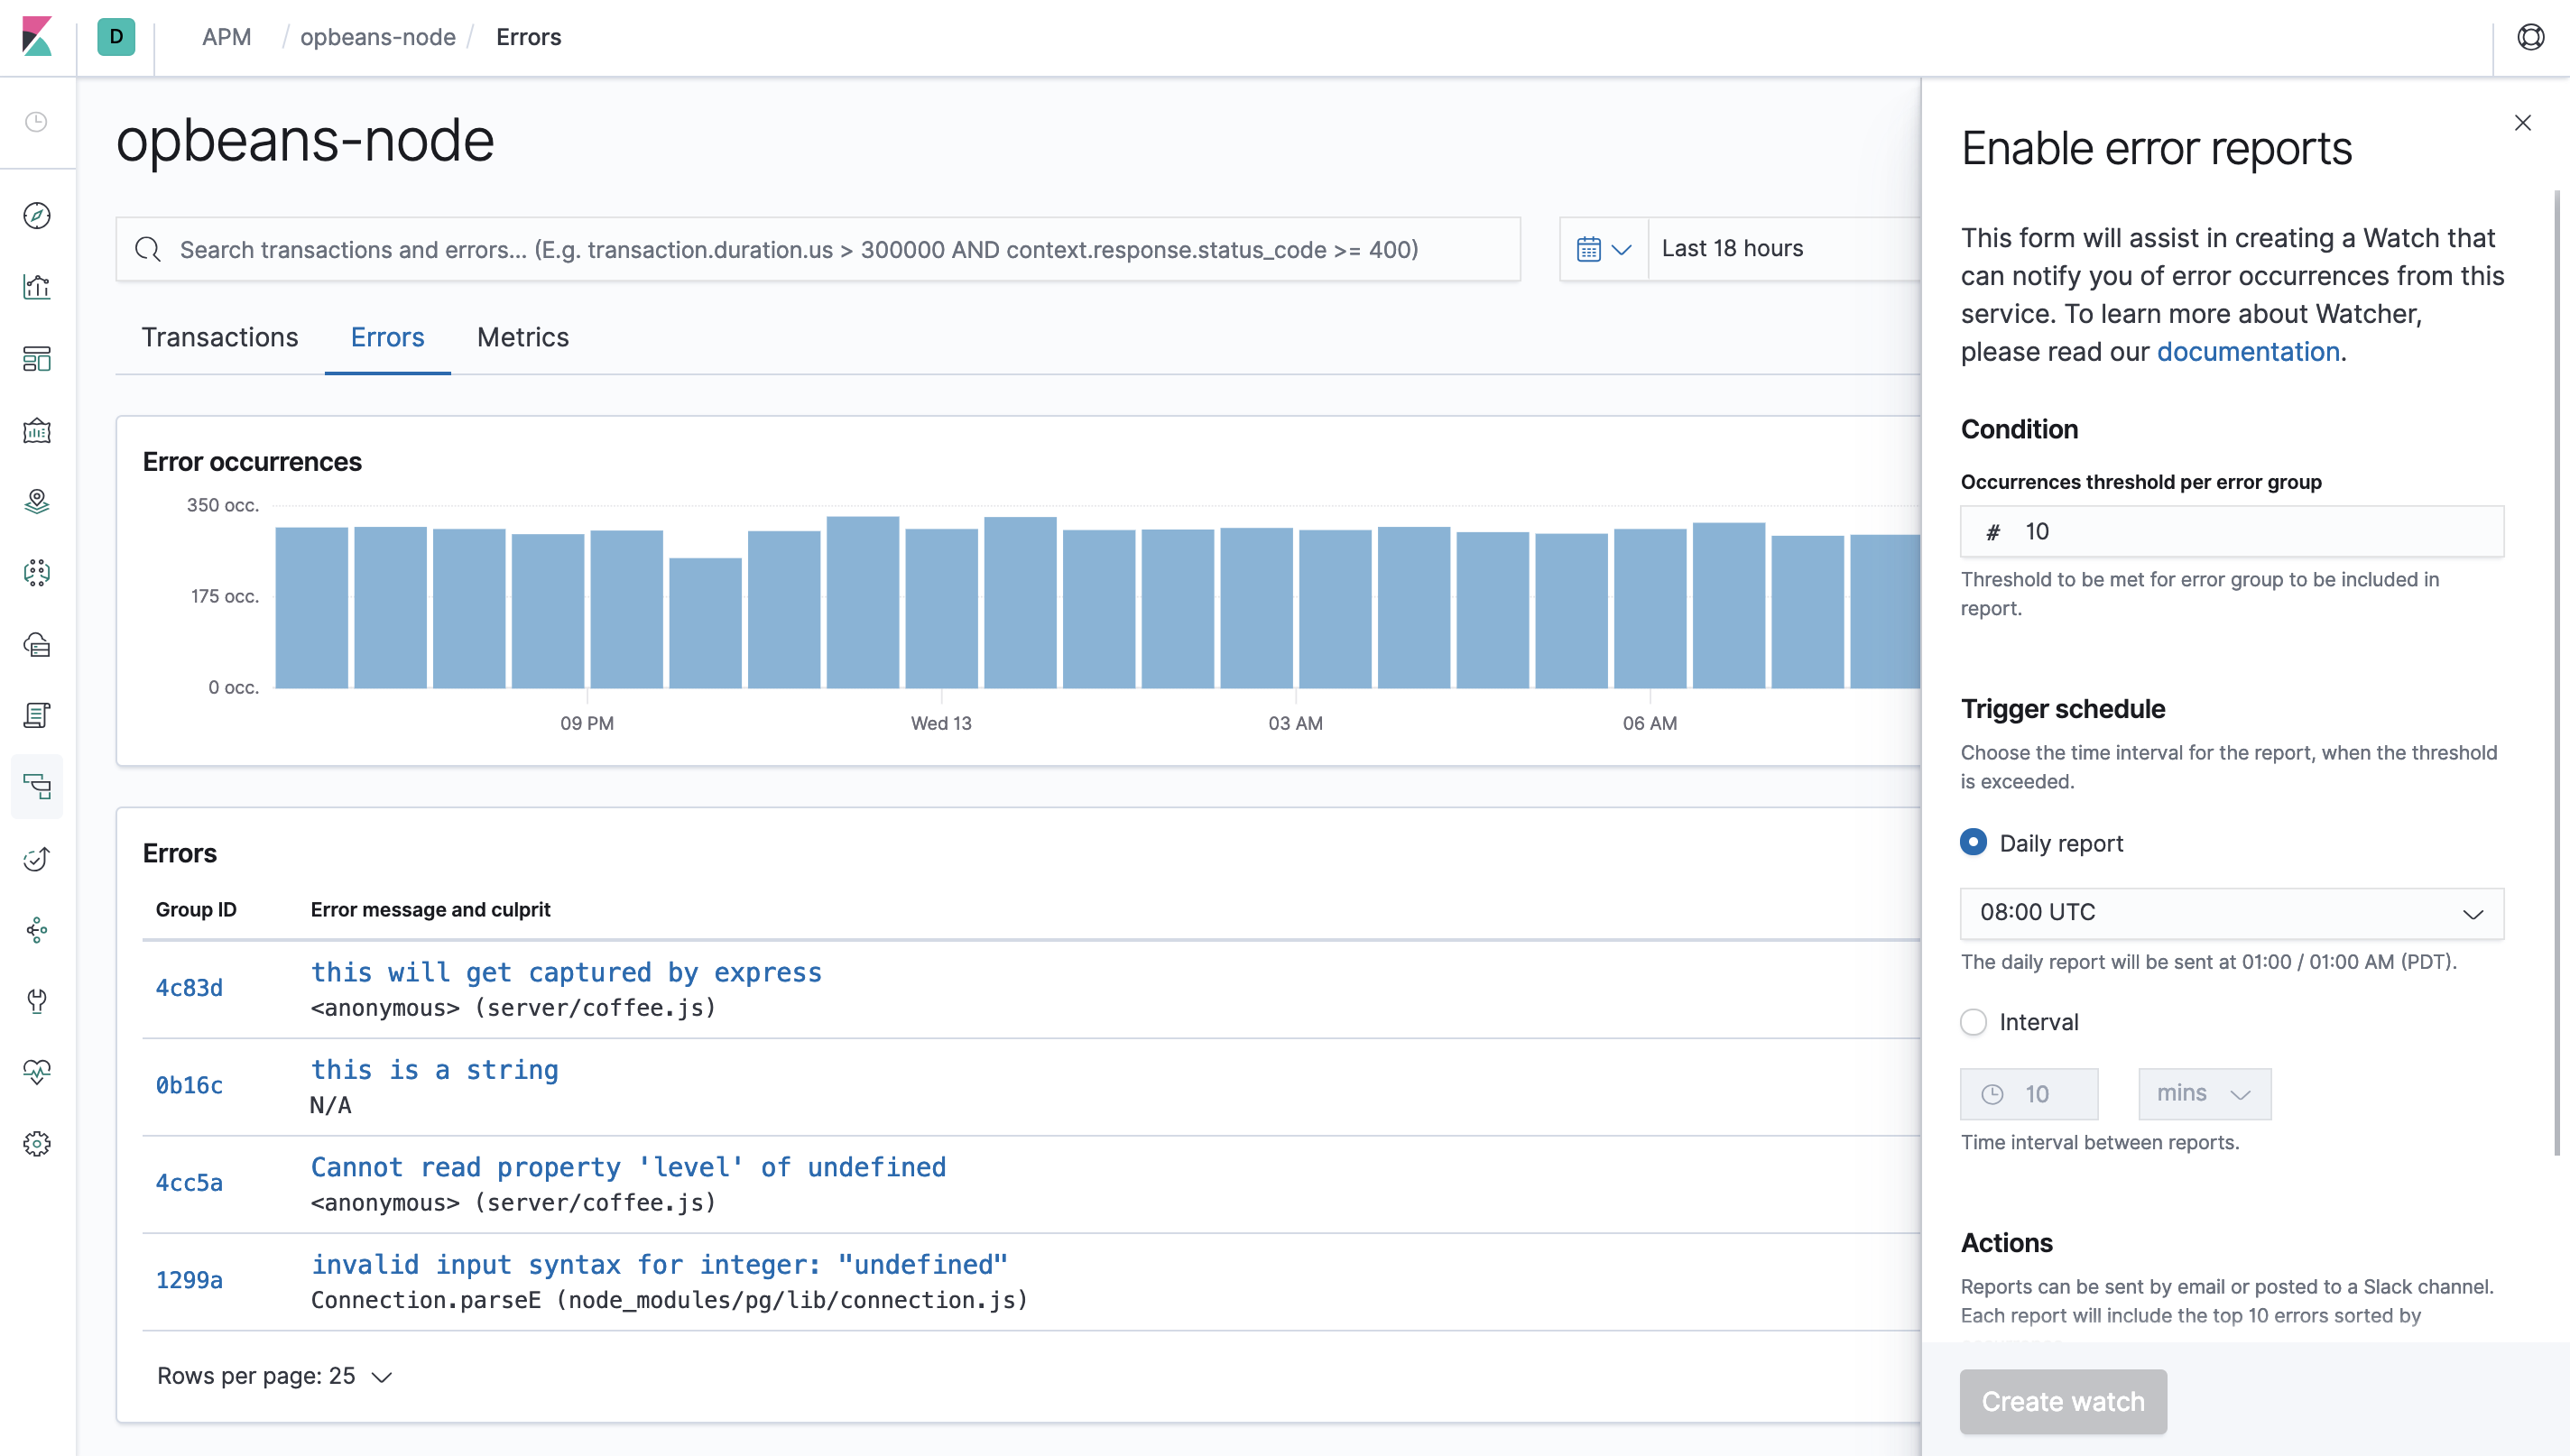Open the Discover compass icon in the sidebar
The image size is (2570, 1456).
coord(37,216)
